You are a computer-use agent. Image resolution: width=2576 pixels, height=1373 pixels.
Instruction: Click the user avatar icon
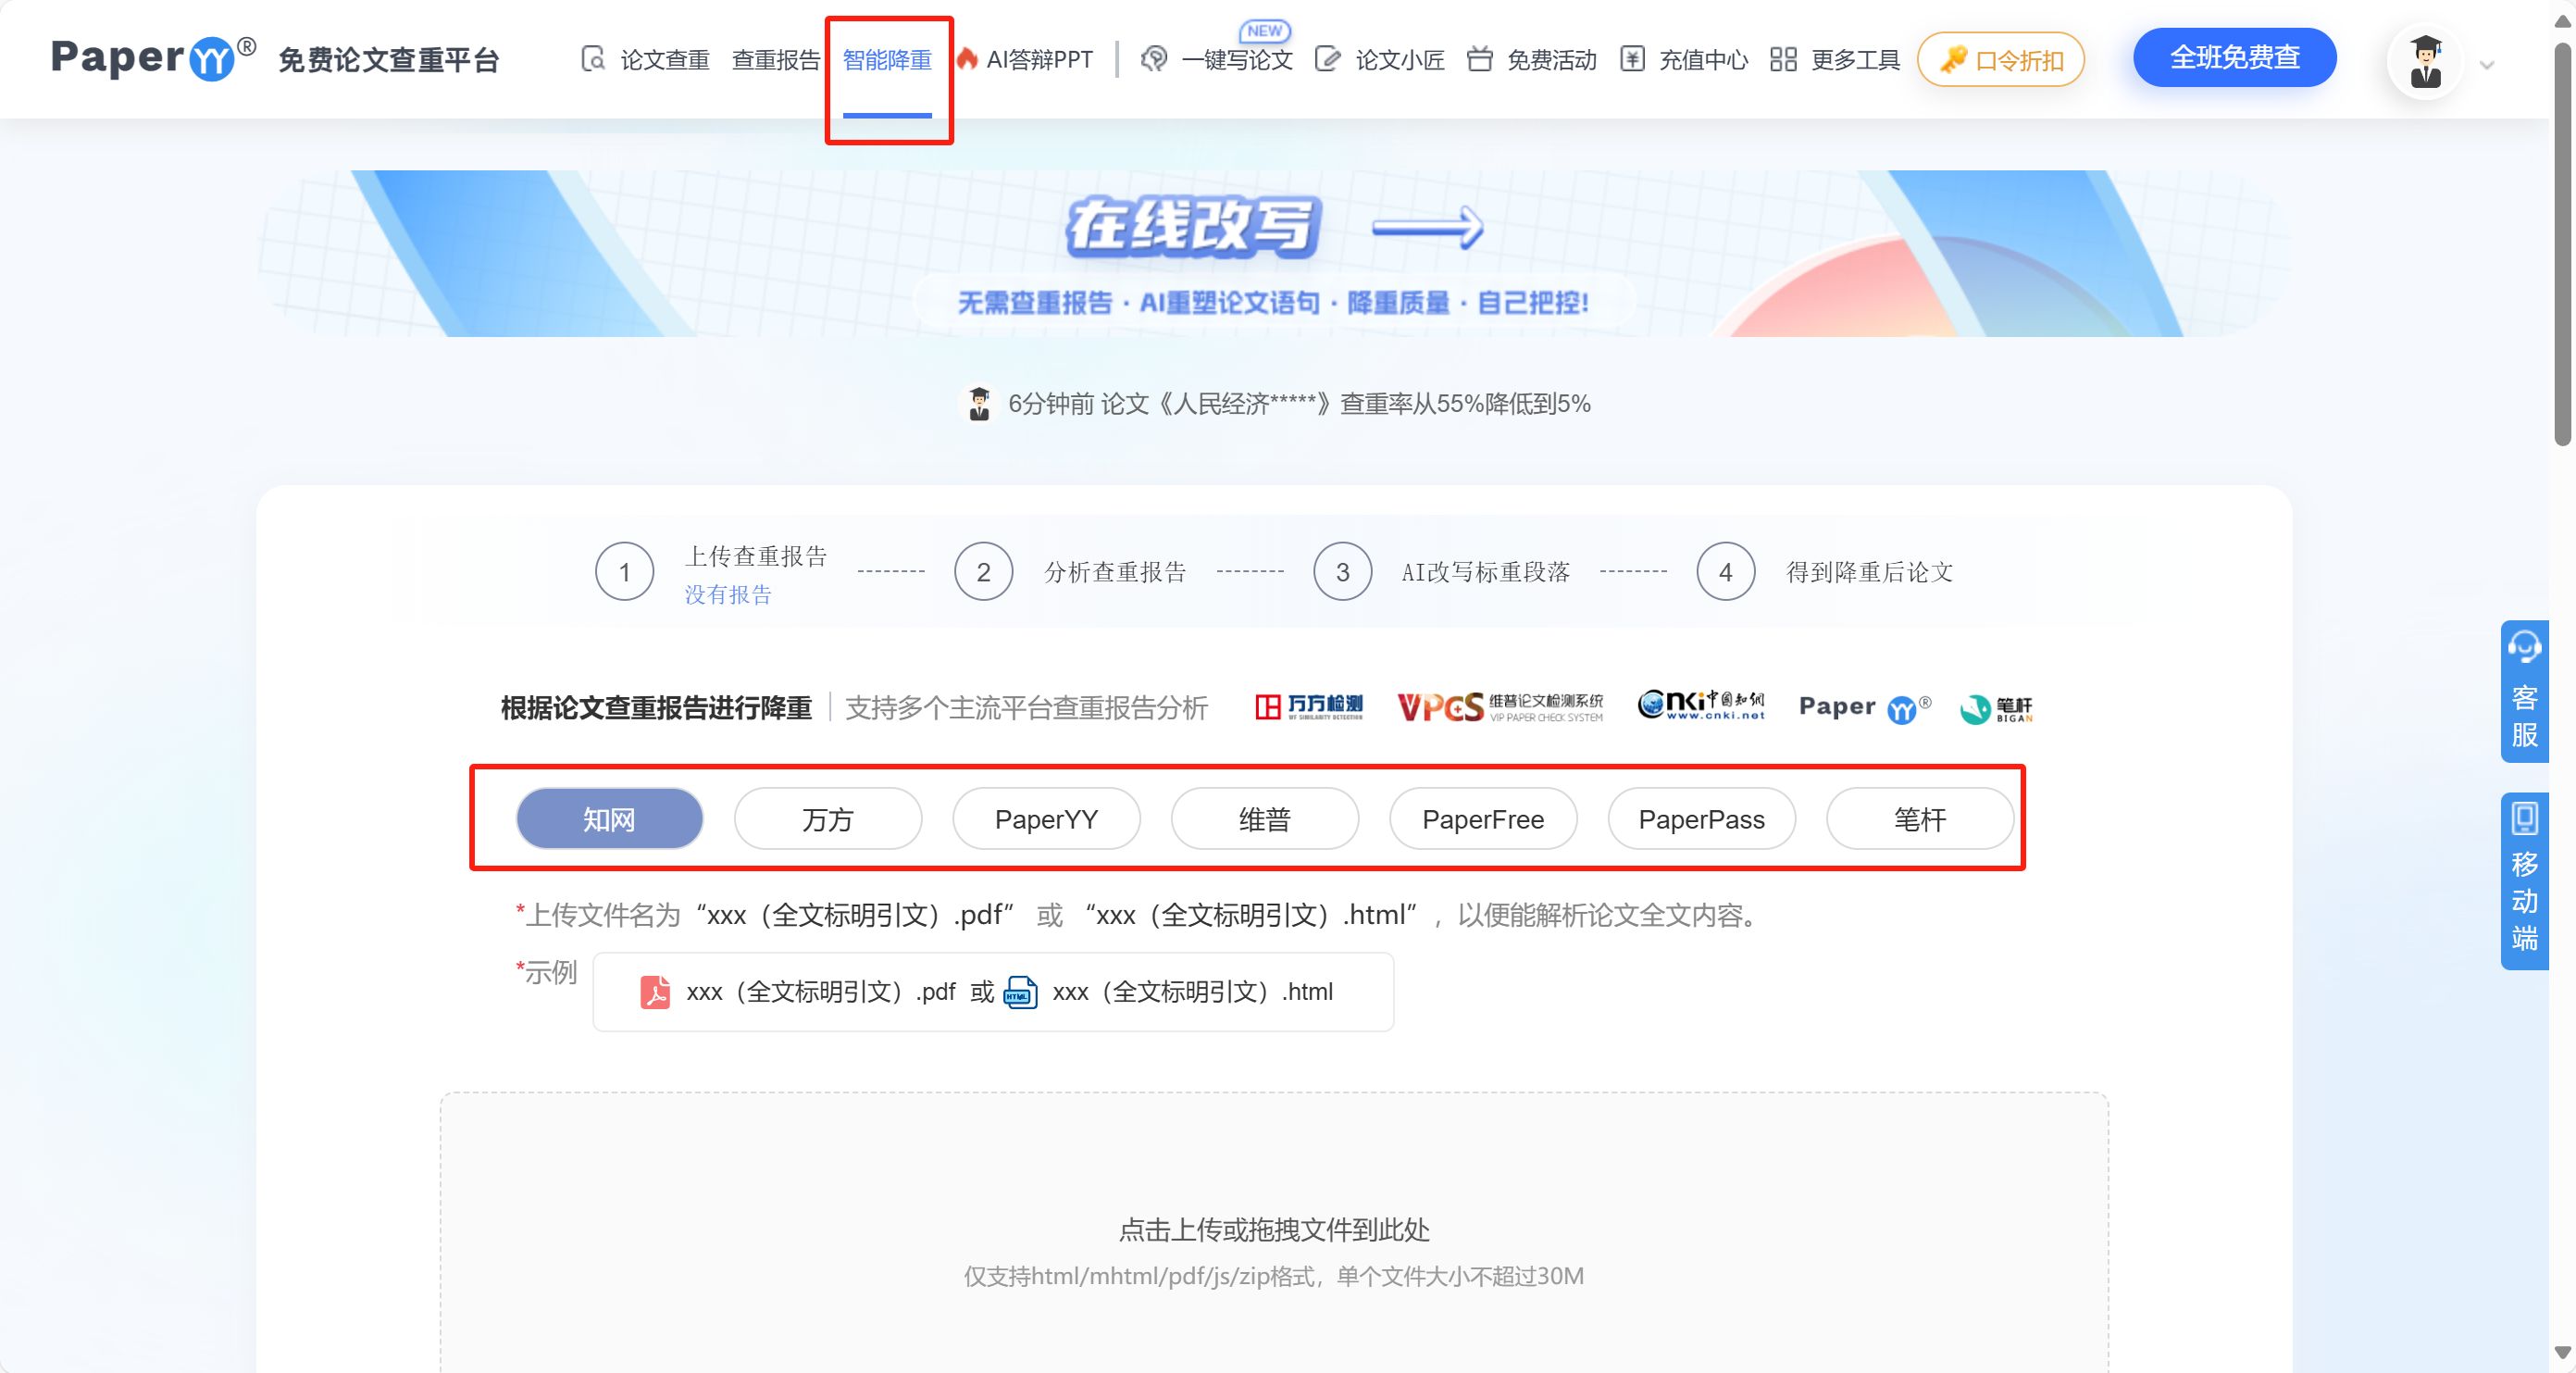point(2426,62)
